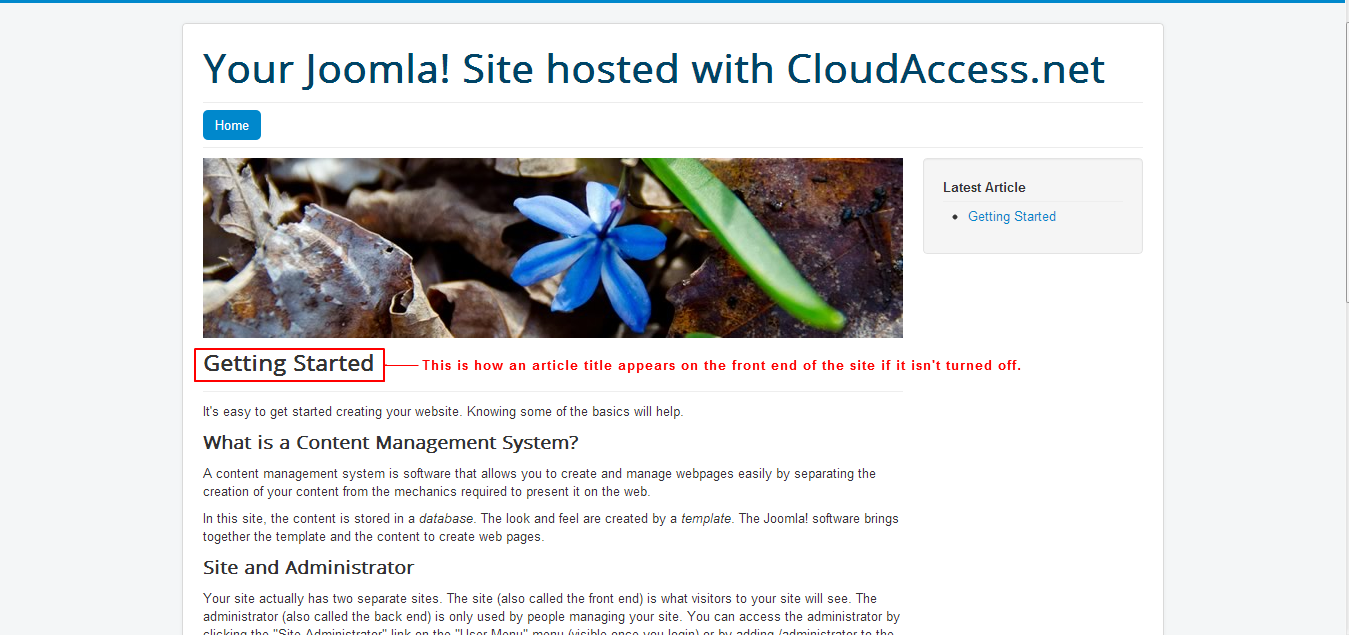Click the italic word database
Viewport: 1349px width, 635px height.
[446, 519]
